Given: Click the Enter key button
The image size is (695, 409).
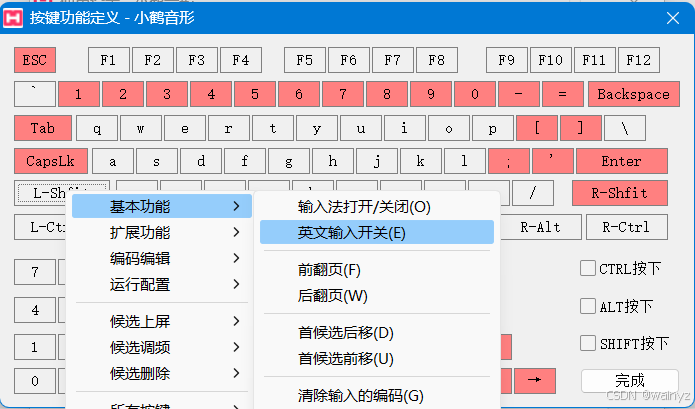Looking at the screenshot, I should tap(621, 161).
